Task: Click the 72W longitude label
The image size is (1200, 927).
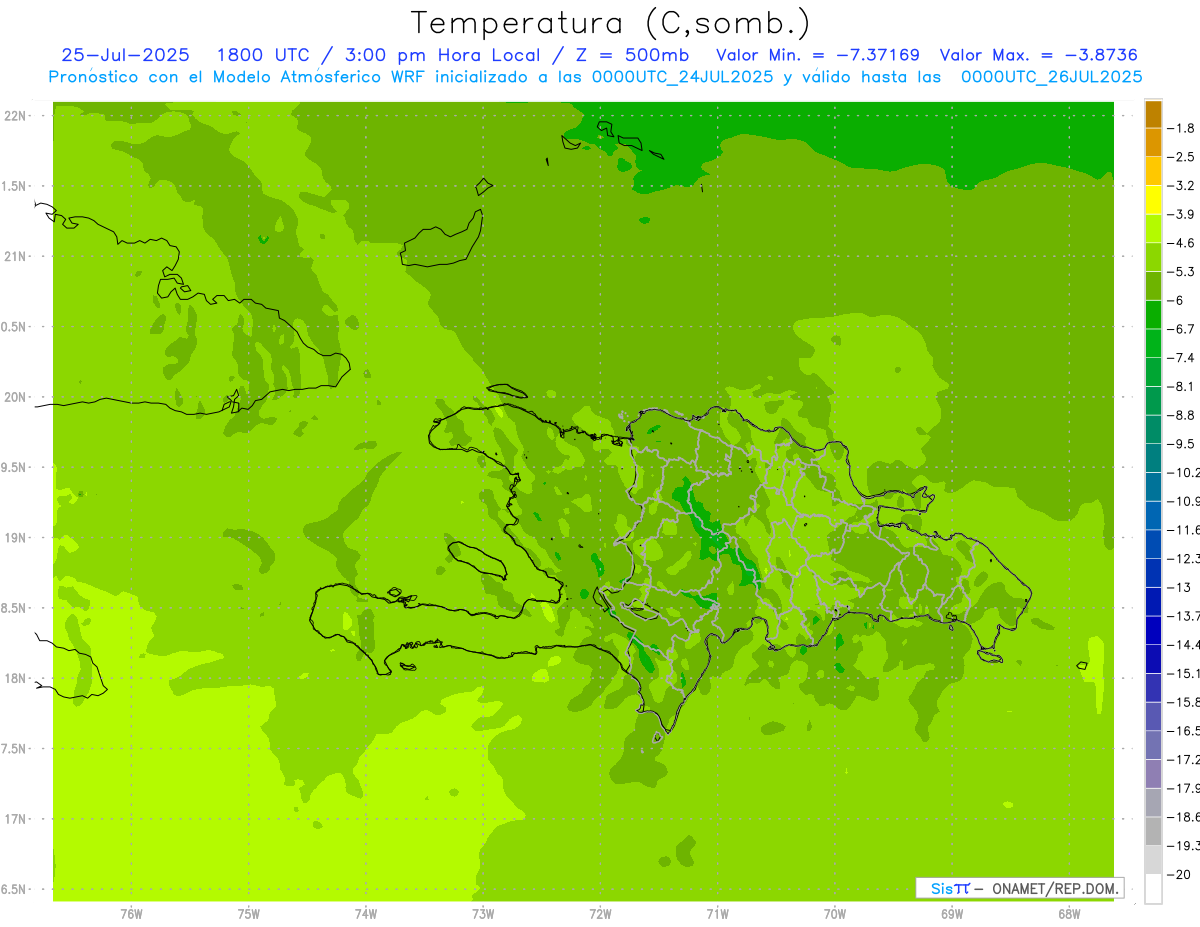Action: pyautogui.click(x=600, y=914)
